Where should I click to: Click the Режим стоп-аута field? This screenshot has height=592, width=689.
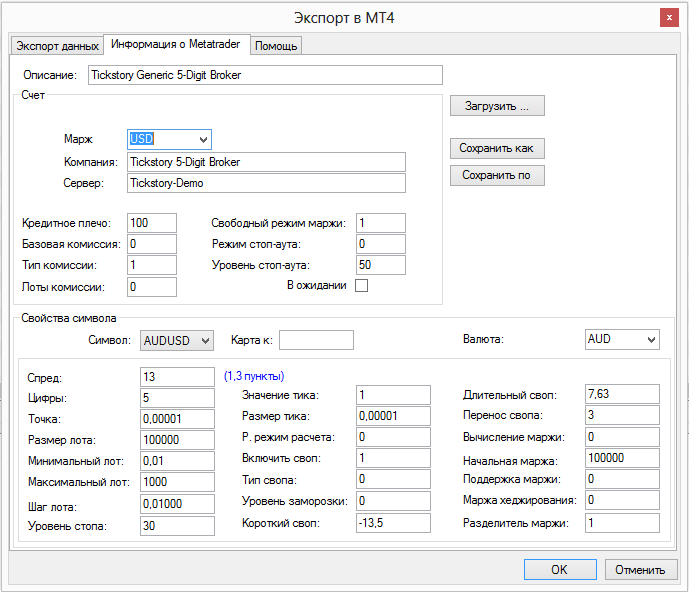pos(381,244)
